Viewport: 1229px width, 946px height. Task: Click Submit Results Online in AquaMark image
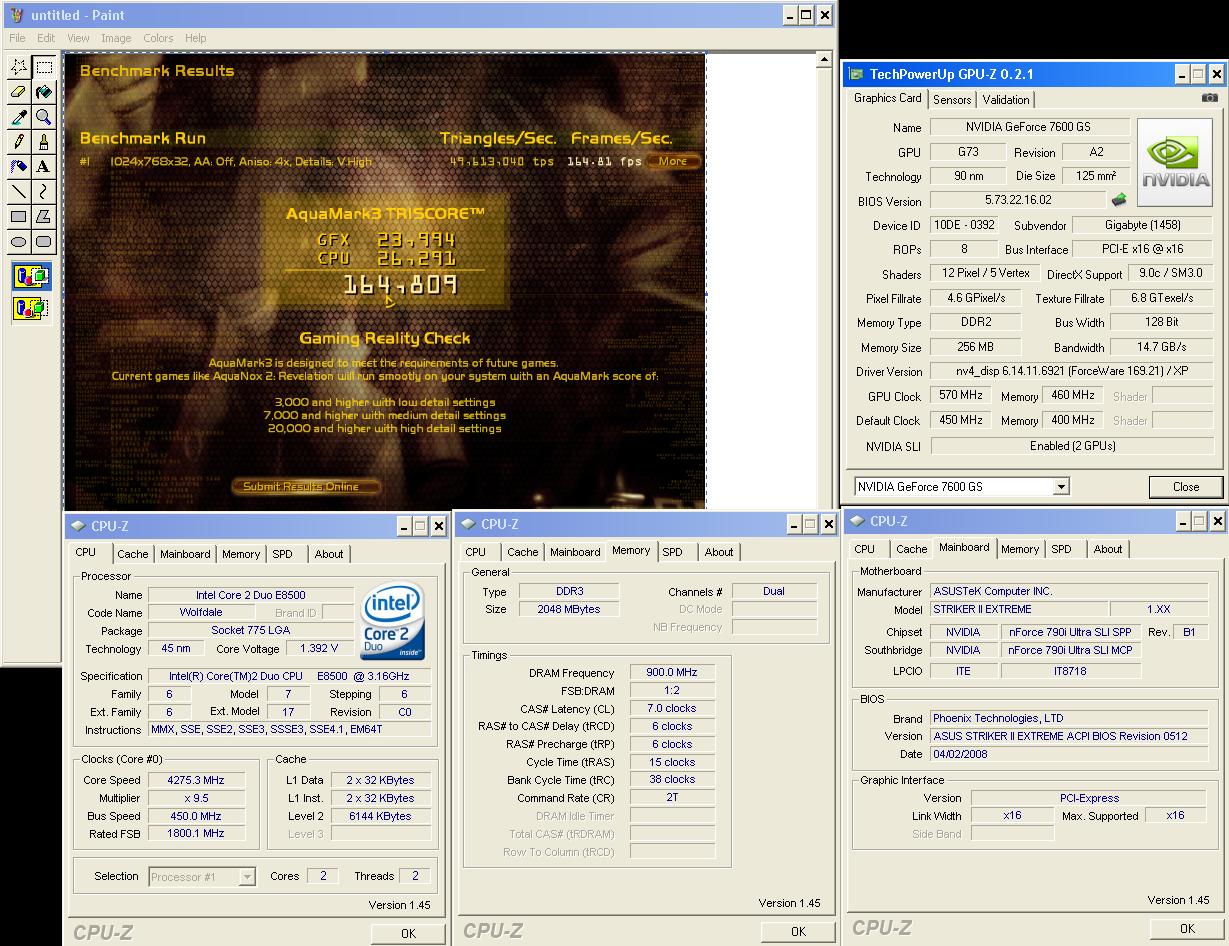coord(308,487)
